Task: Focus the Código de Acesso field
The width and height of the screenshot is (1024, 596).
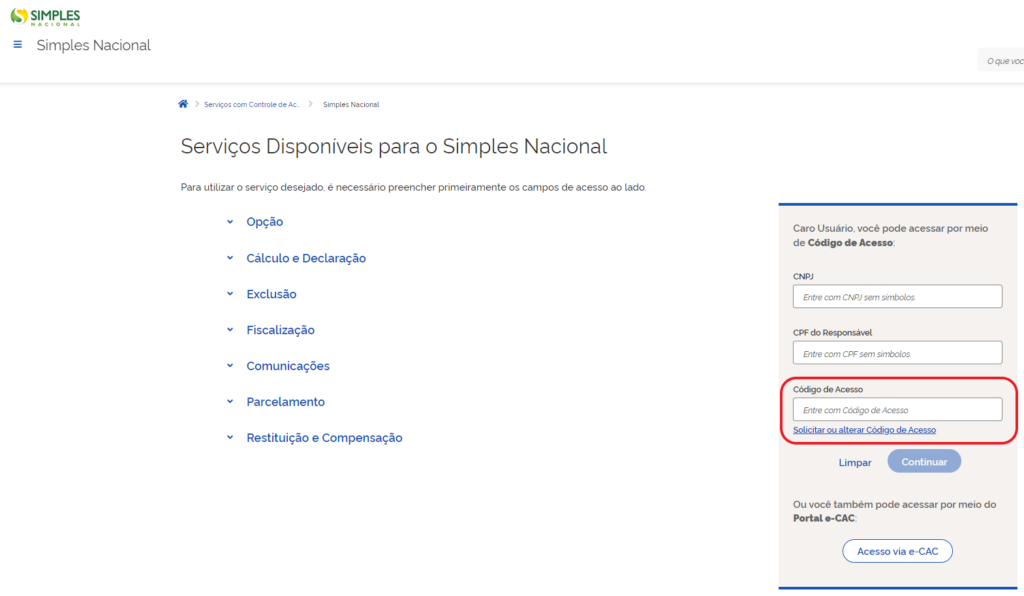Action: [897, 410]
